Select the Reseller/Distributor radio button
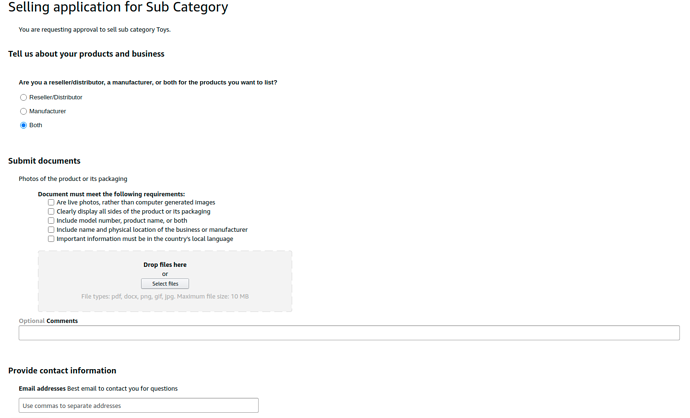The height and width of the screenshot is (418, 690). coord(24,97)
